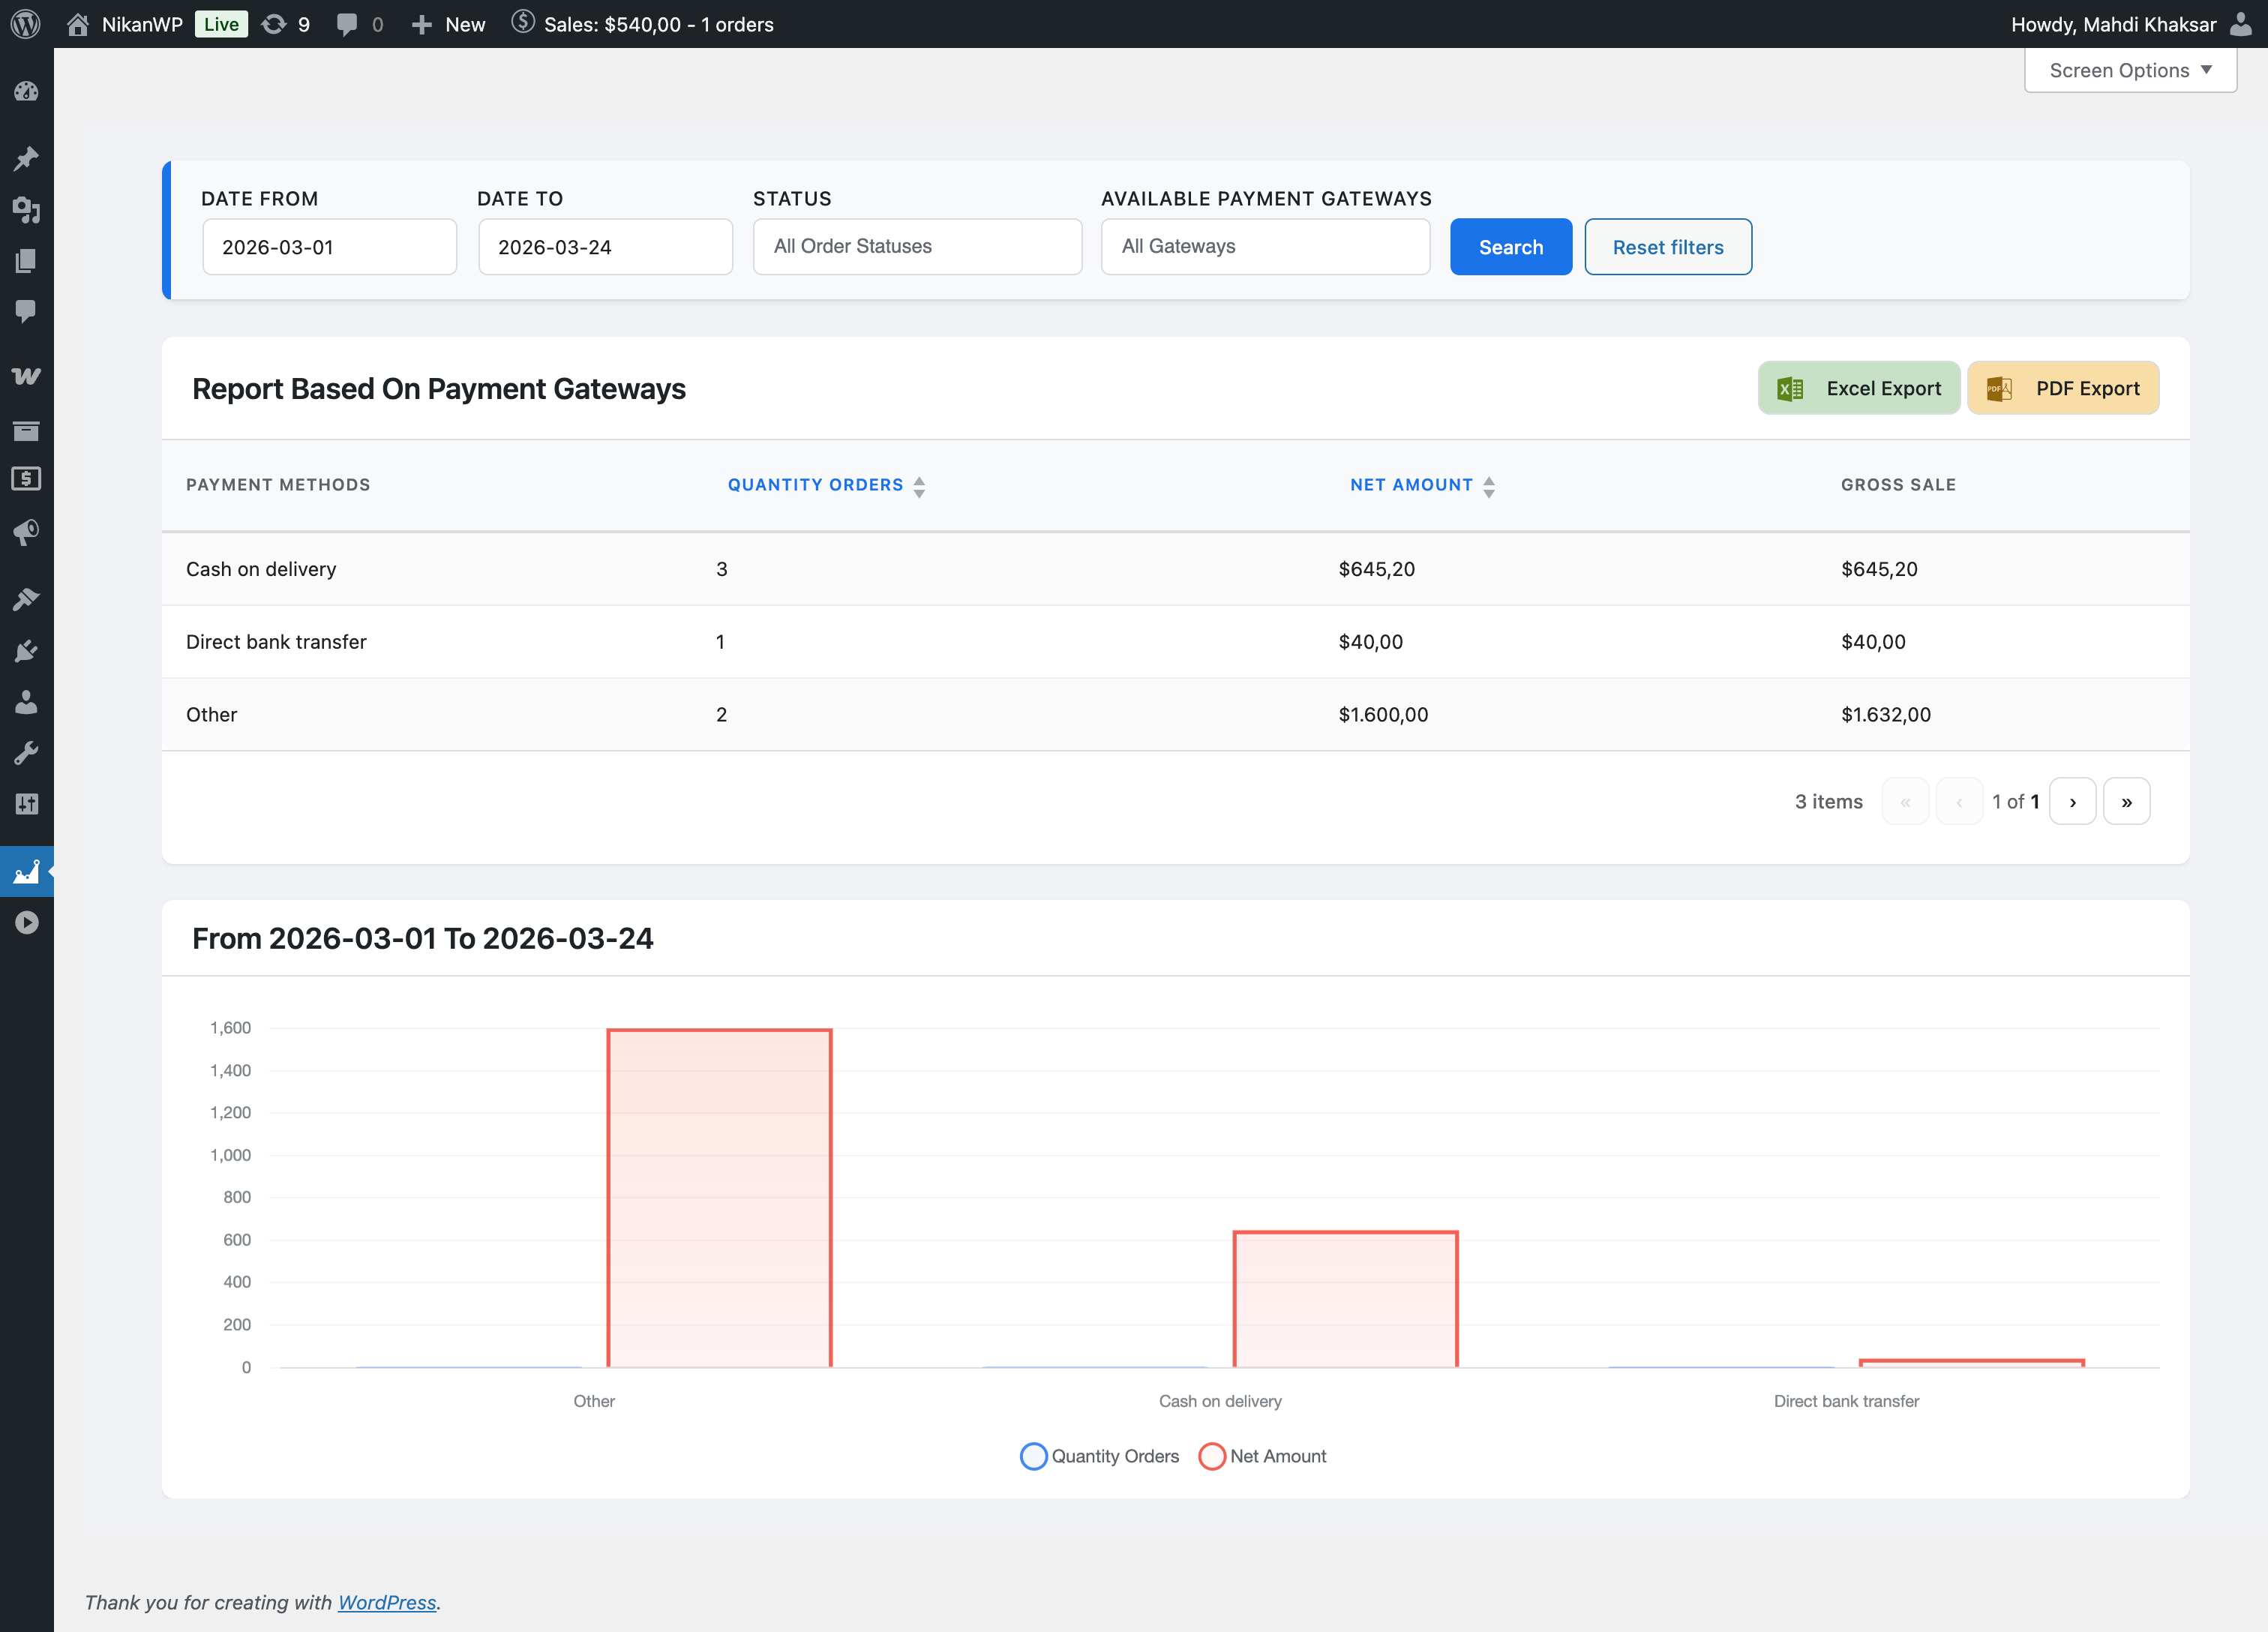The image size is (2268, 1632).
Task: Click the Excel Export button
Action: 1858,388
